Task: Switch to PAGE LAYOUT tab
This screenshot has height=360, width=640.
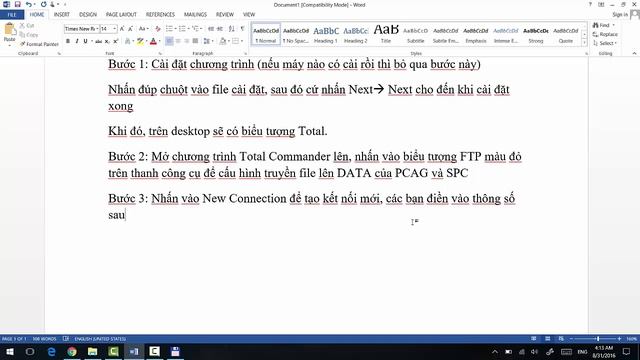Action: pos(121,15)
